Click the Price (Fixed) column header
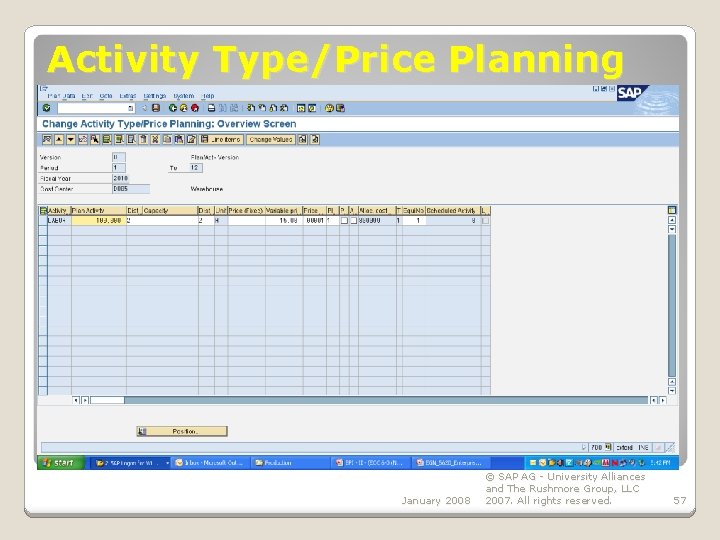 [246, 210]
